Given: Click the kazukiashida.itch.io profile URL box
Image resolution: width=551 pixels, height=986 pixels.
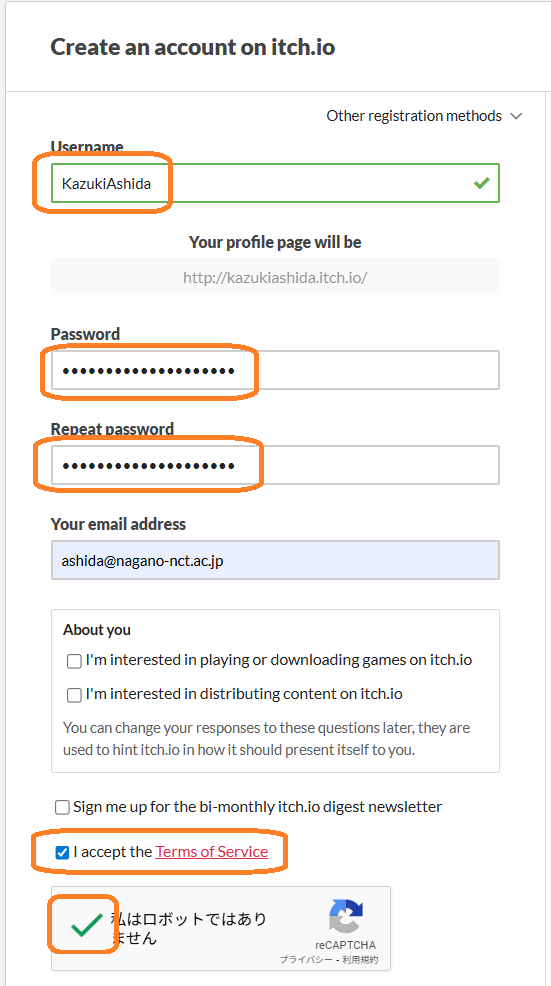Looking at the screenshot, I should coord(276,277).
